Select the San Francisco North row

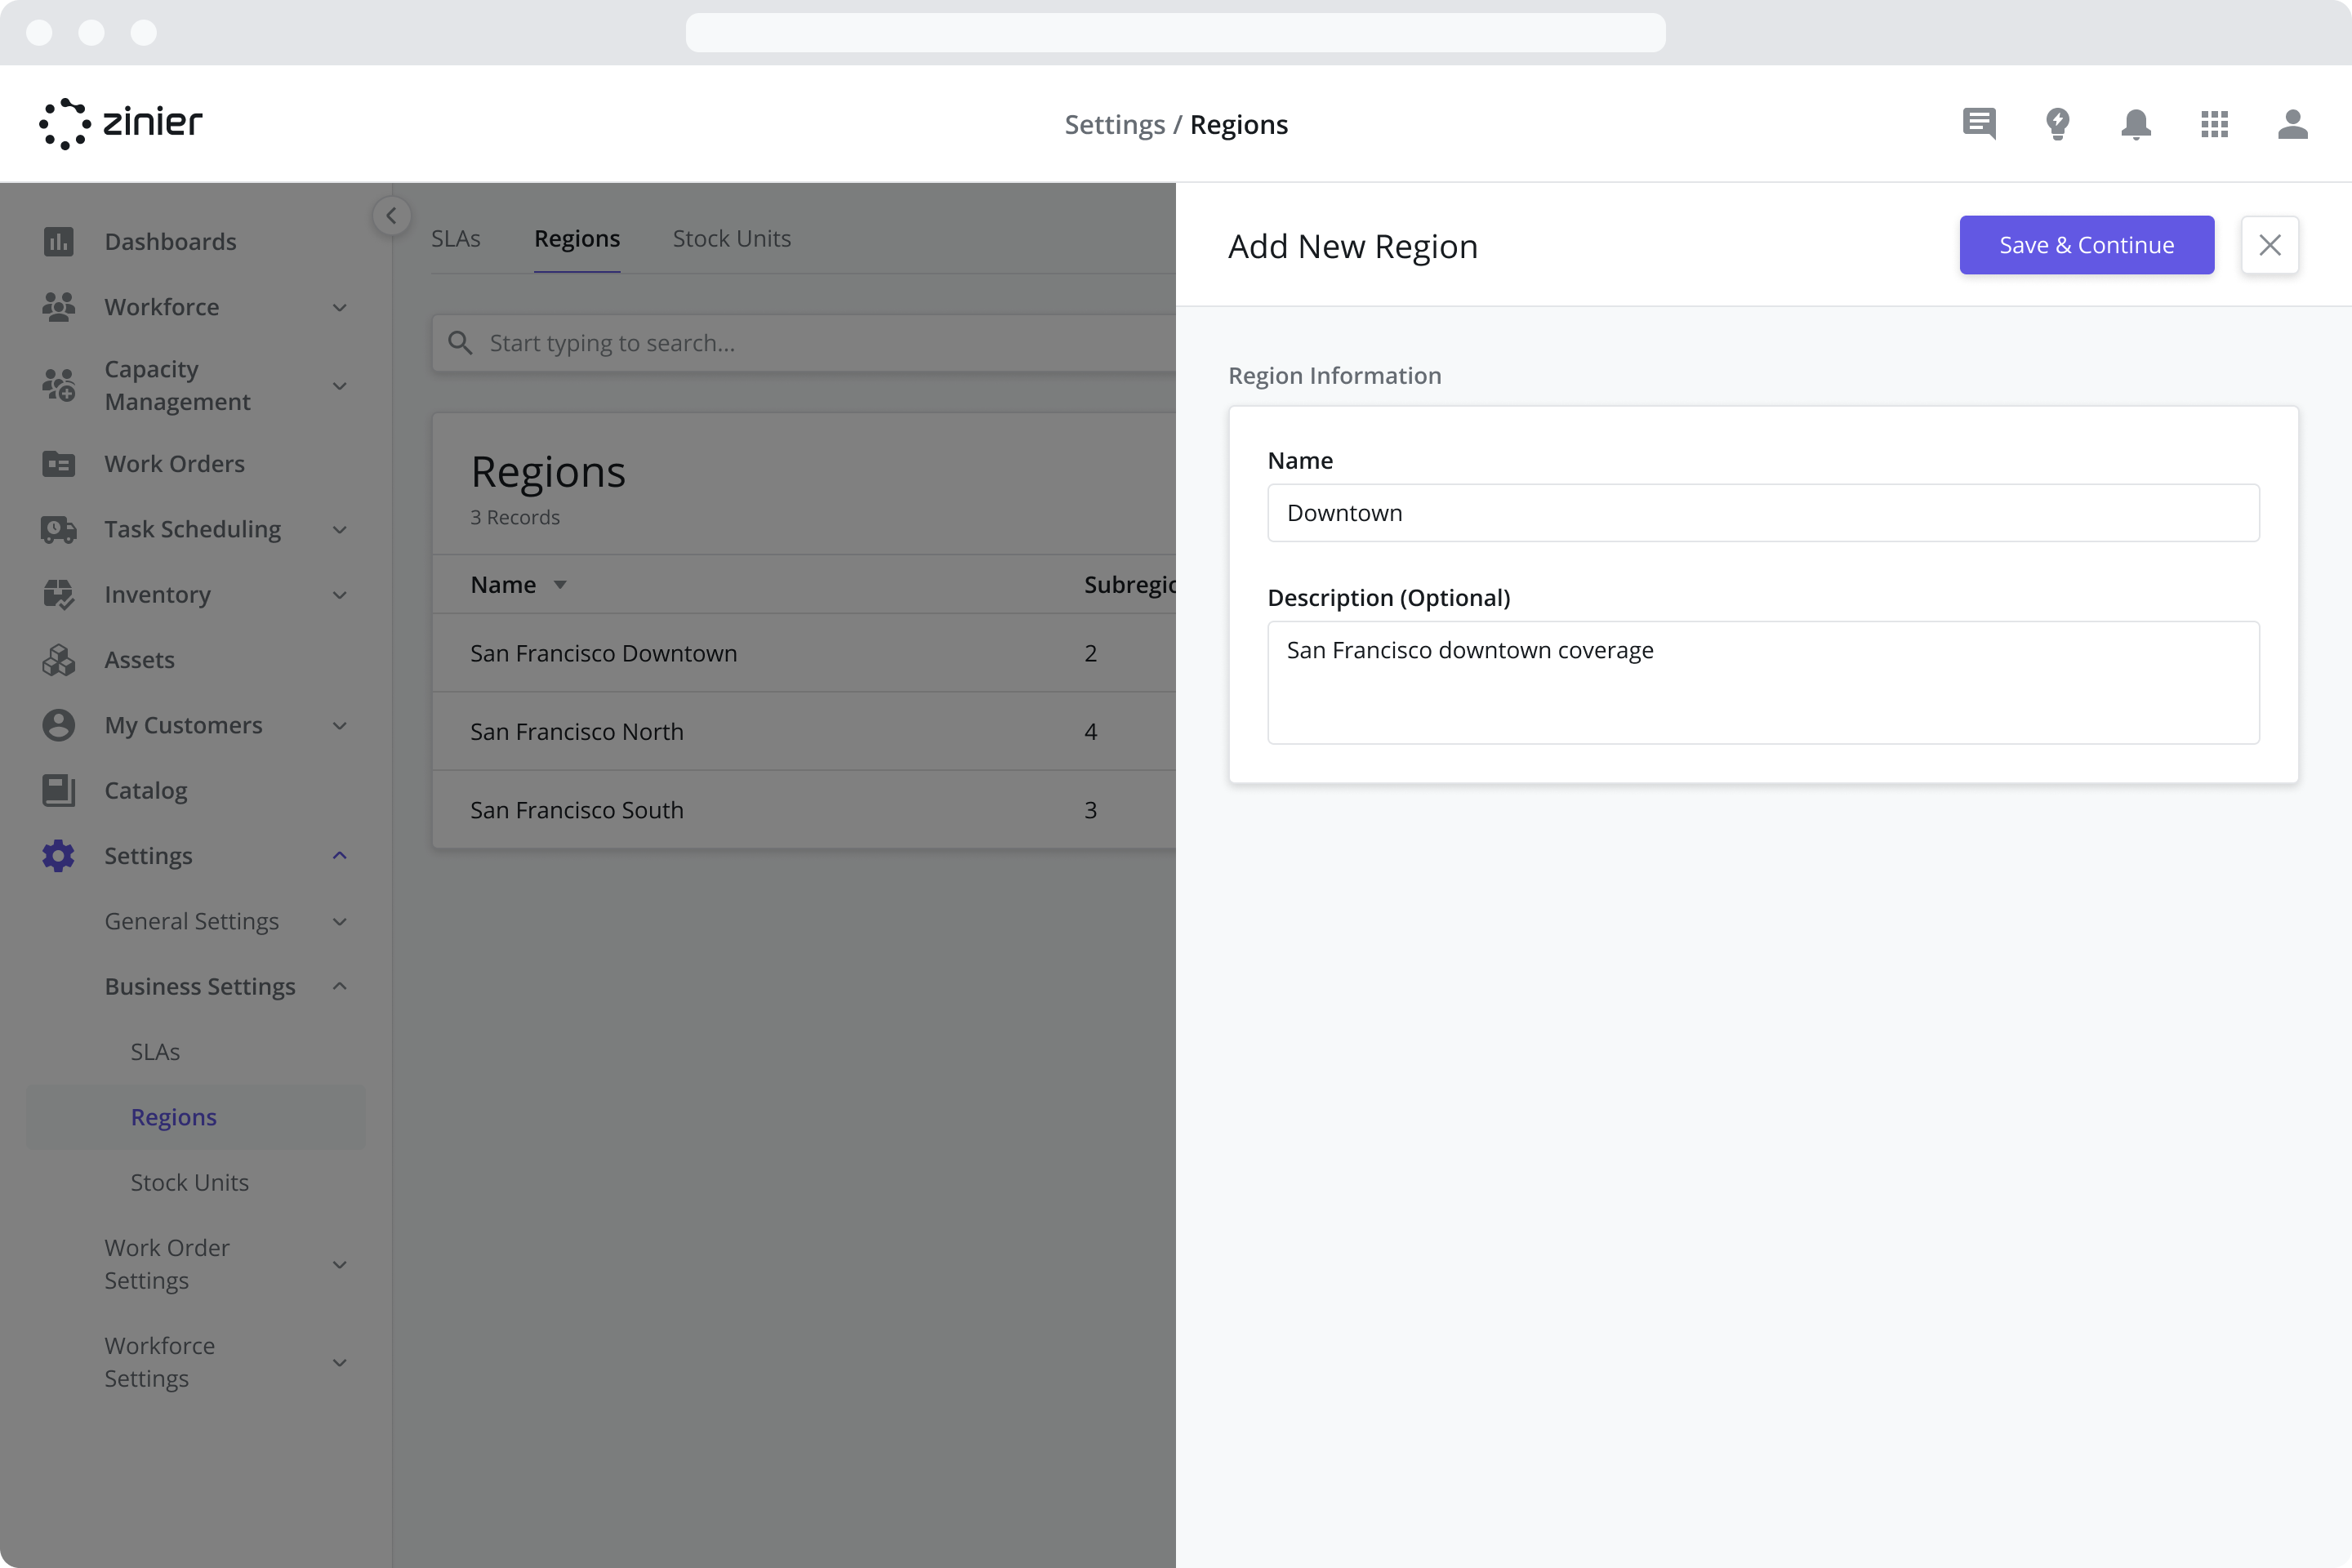(x=804, y=731)
